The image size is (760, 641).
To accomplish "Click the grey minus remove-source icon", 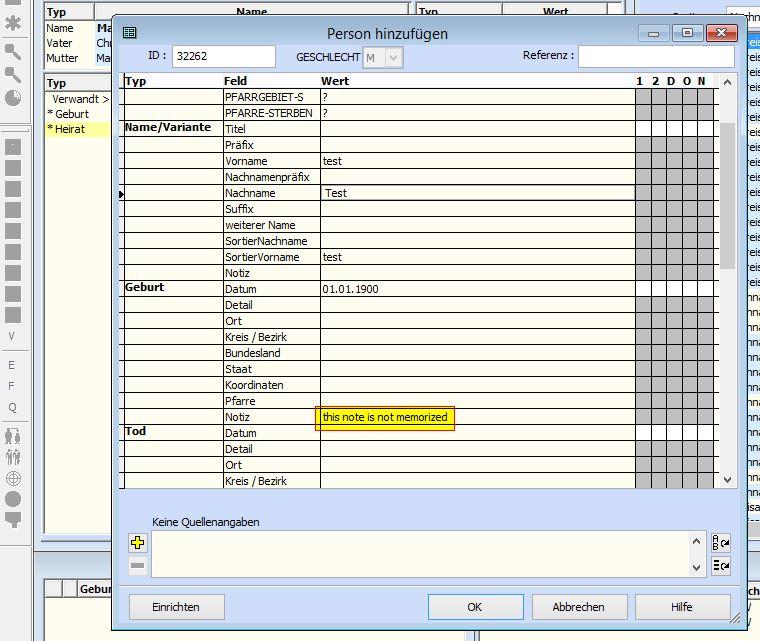I will 138,565.
